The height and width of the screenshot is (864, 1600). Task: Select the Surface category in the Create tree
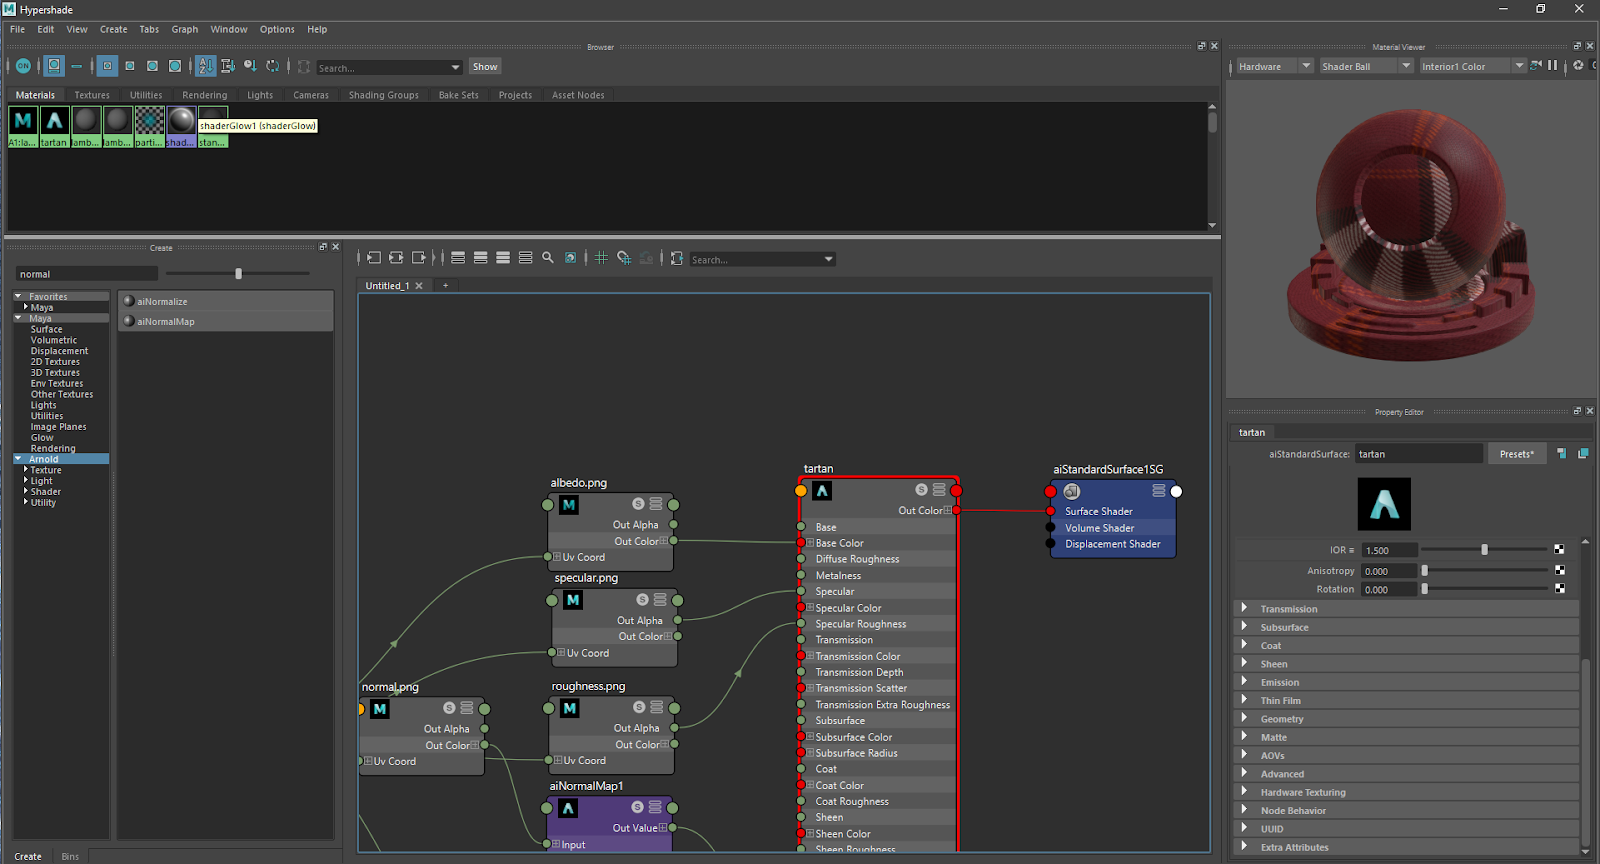pos(46,329)
